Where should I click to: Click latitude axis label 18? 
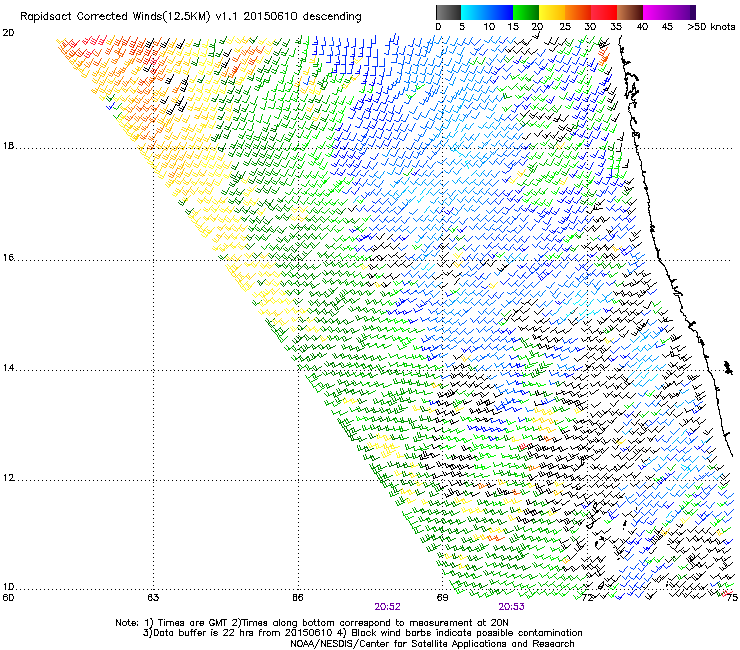pyautogui.click(x=8, y=146)
